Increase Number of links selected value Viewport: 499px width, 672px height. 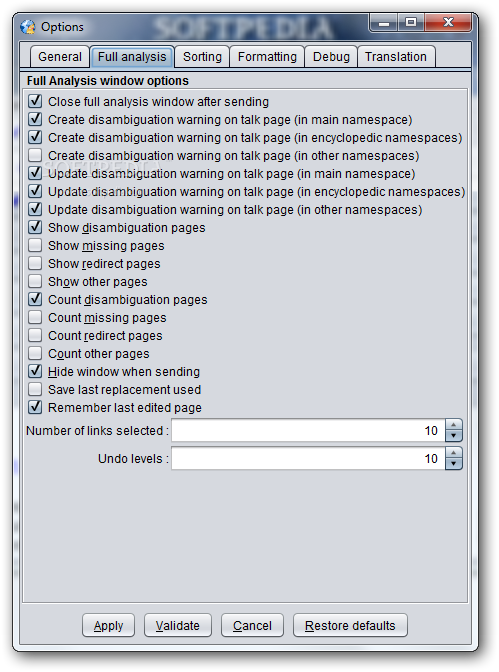click(x=454, y=425)
